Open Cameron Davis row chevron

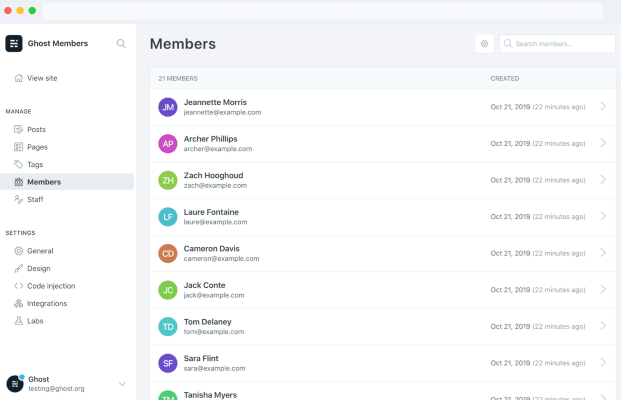click(x=603, y=253)
